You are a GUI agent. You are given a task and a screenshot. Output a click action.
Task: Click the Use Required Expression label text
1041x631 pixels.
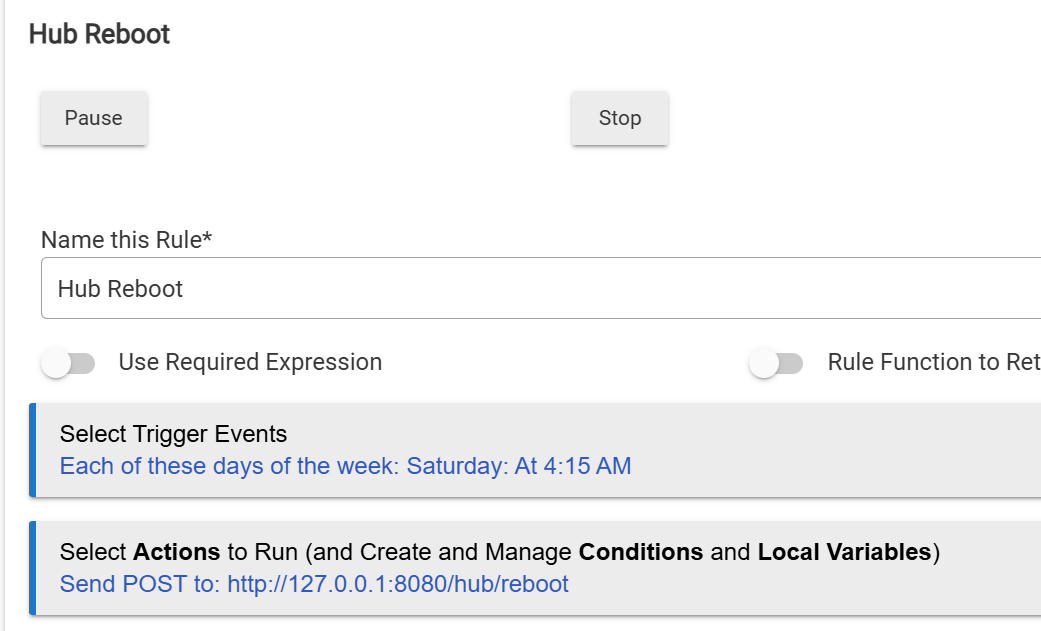point(250,362)
